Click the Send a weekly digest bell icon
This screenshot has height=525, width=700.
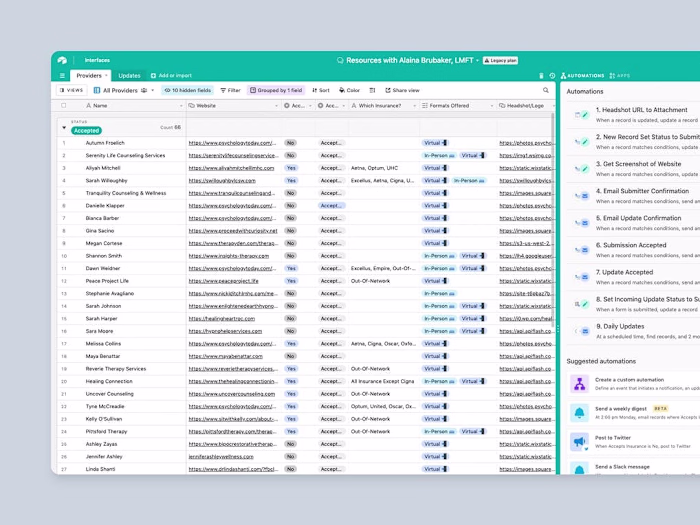tap(579, 413)
